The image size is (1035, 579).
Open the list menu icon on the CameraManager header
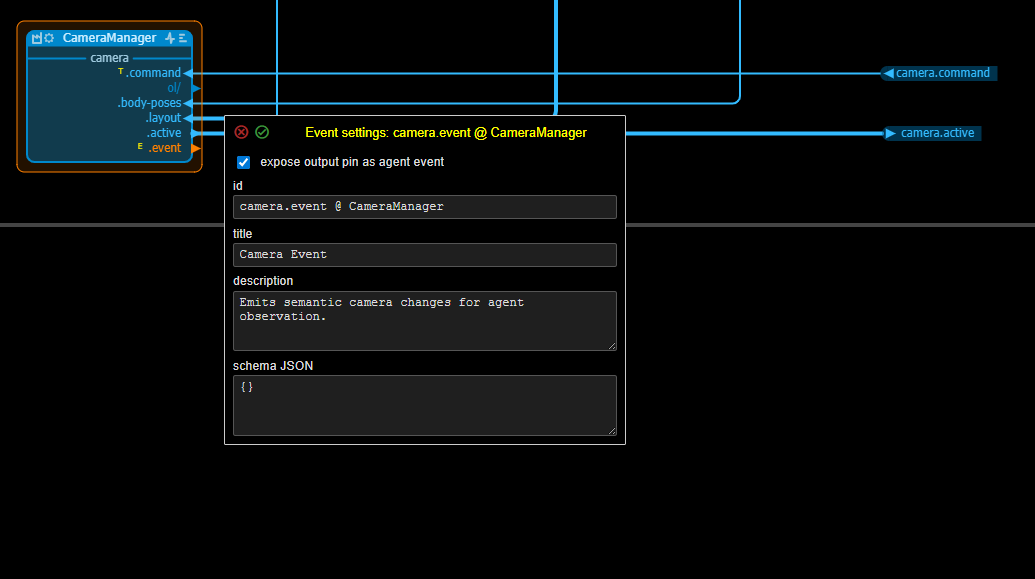point(183,38)
